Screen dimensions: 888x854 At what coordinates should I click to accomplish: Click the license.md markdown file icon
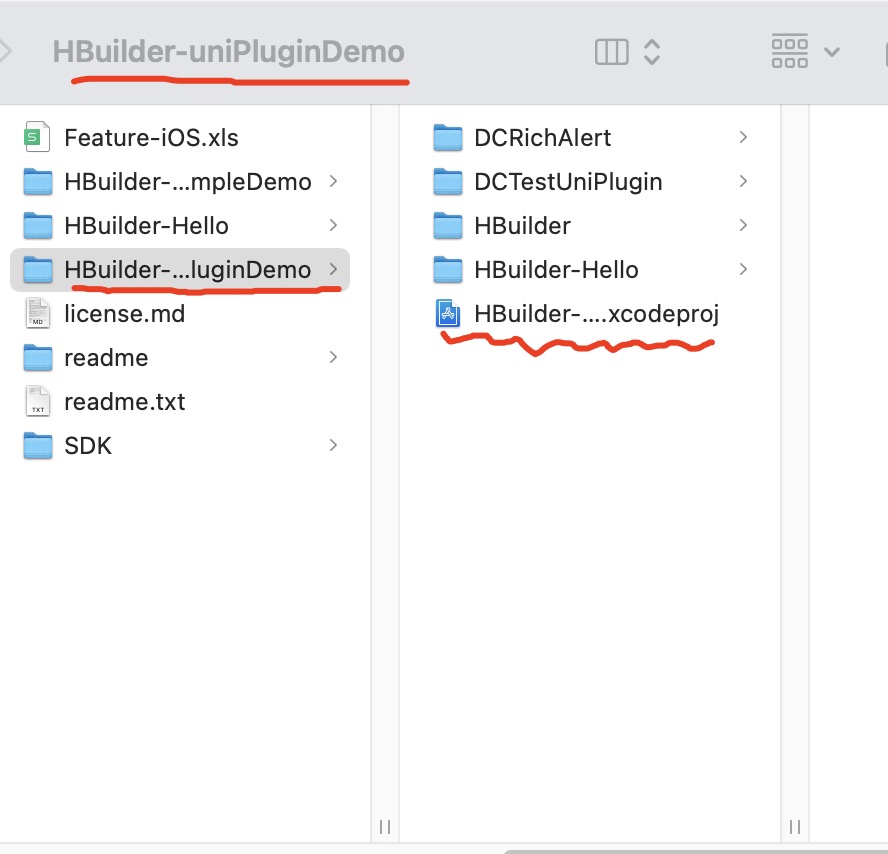pos(37,314)
